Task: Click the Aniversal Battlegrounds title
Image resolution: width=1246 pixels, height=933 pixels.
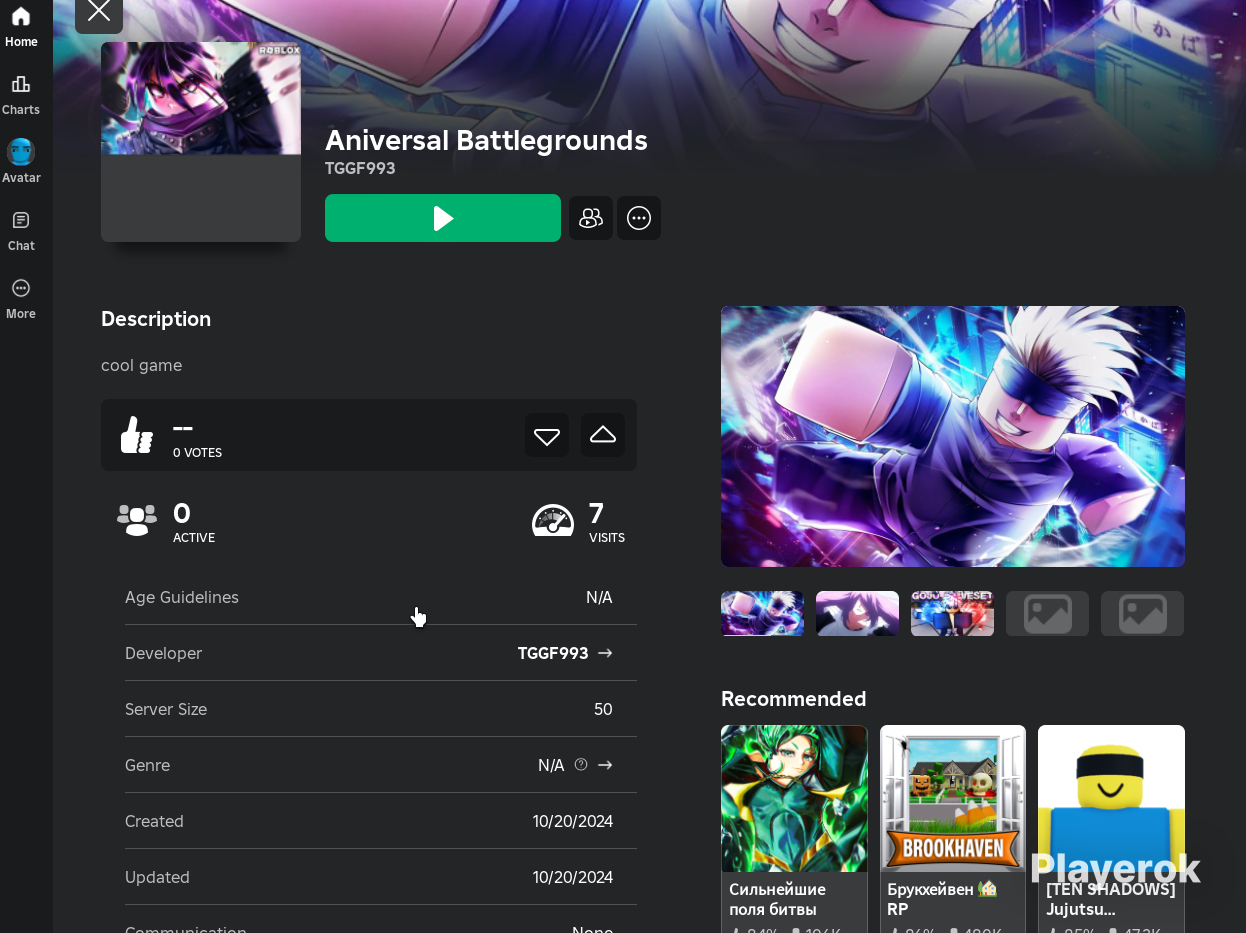Action: 486,140
